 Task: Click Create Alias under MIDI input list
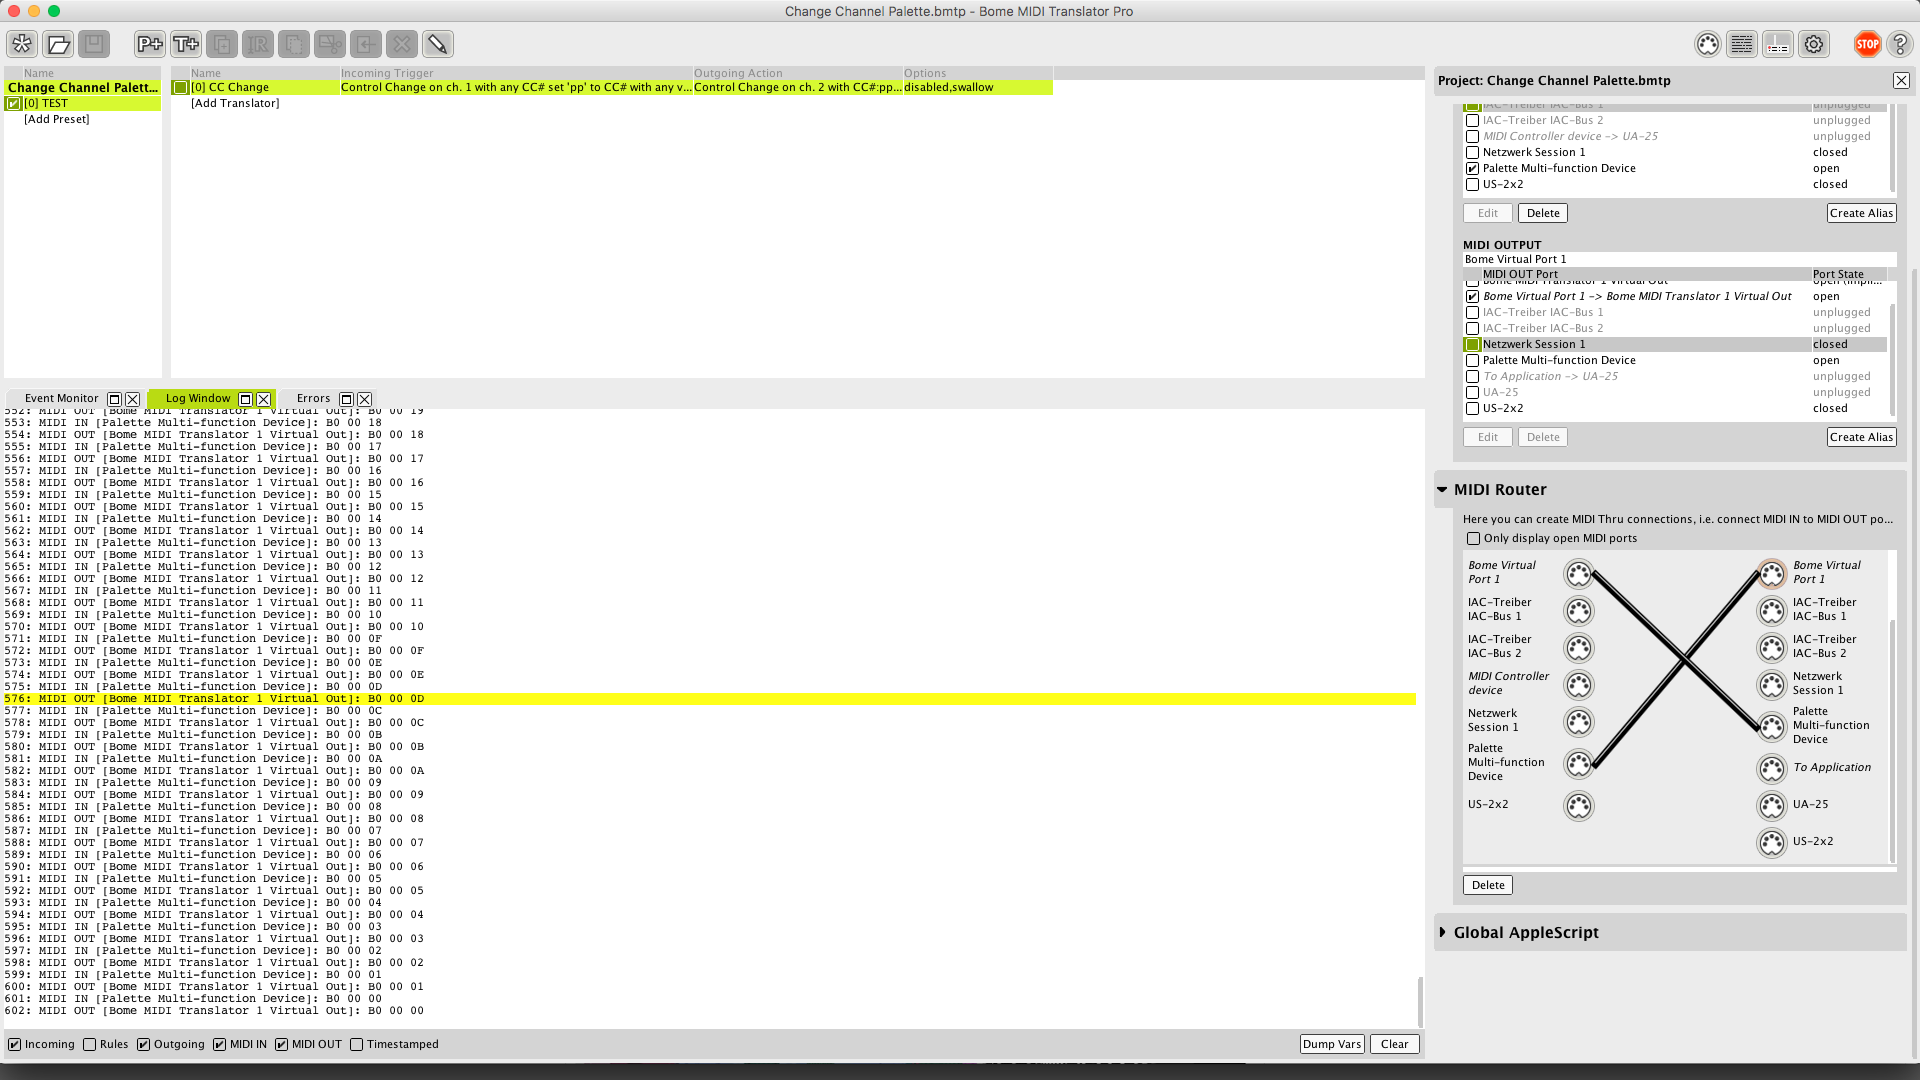tap(1861, 214)
